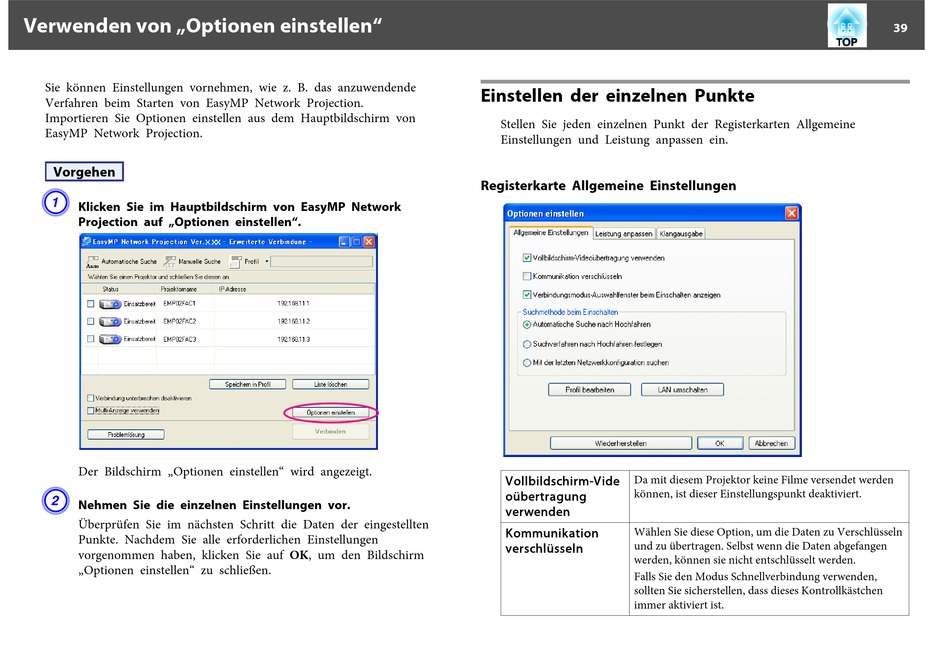Click the IP address 192.168.11.1
Screen dimensions: 950x660
(293, 304)
